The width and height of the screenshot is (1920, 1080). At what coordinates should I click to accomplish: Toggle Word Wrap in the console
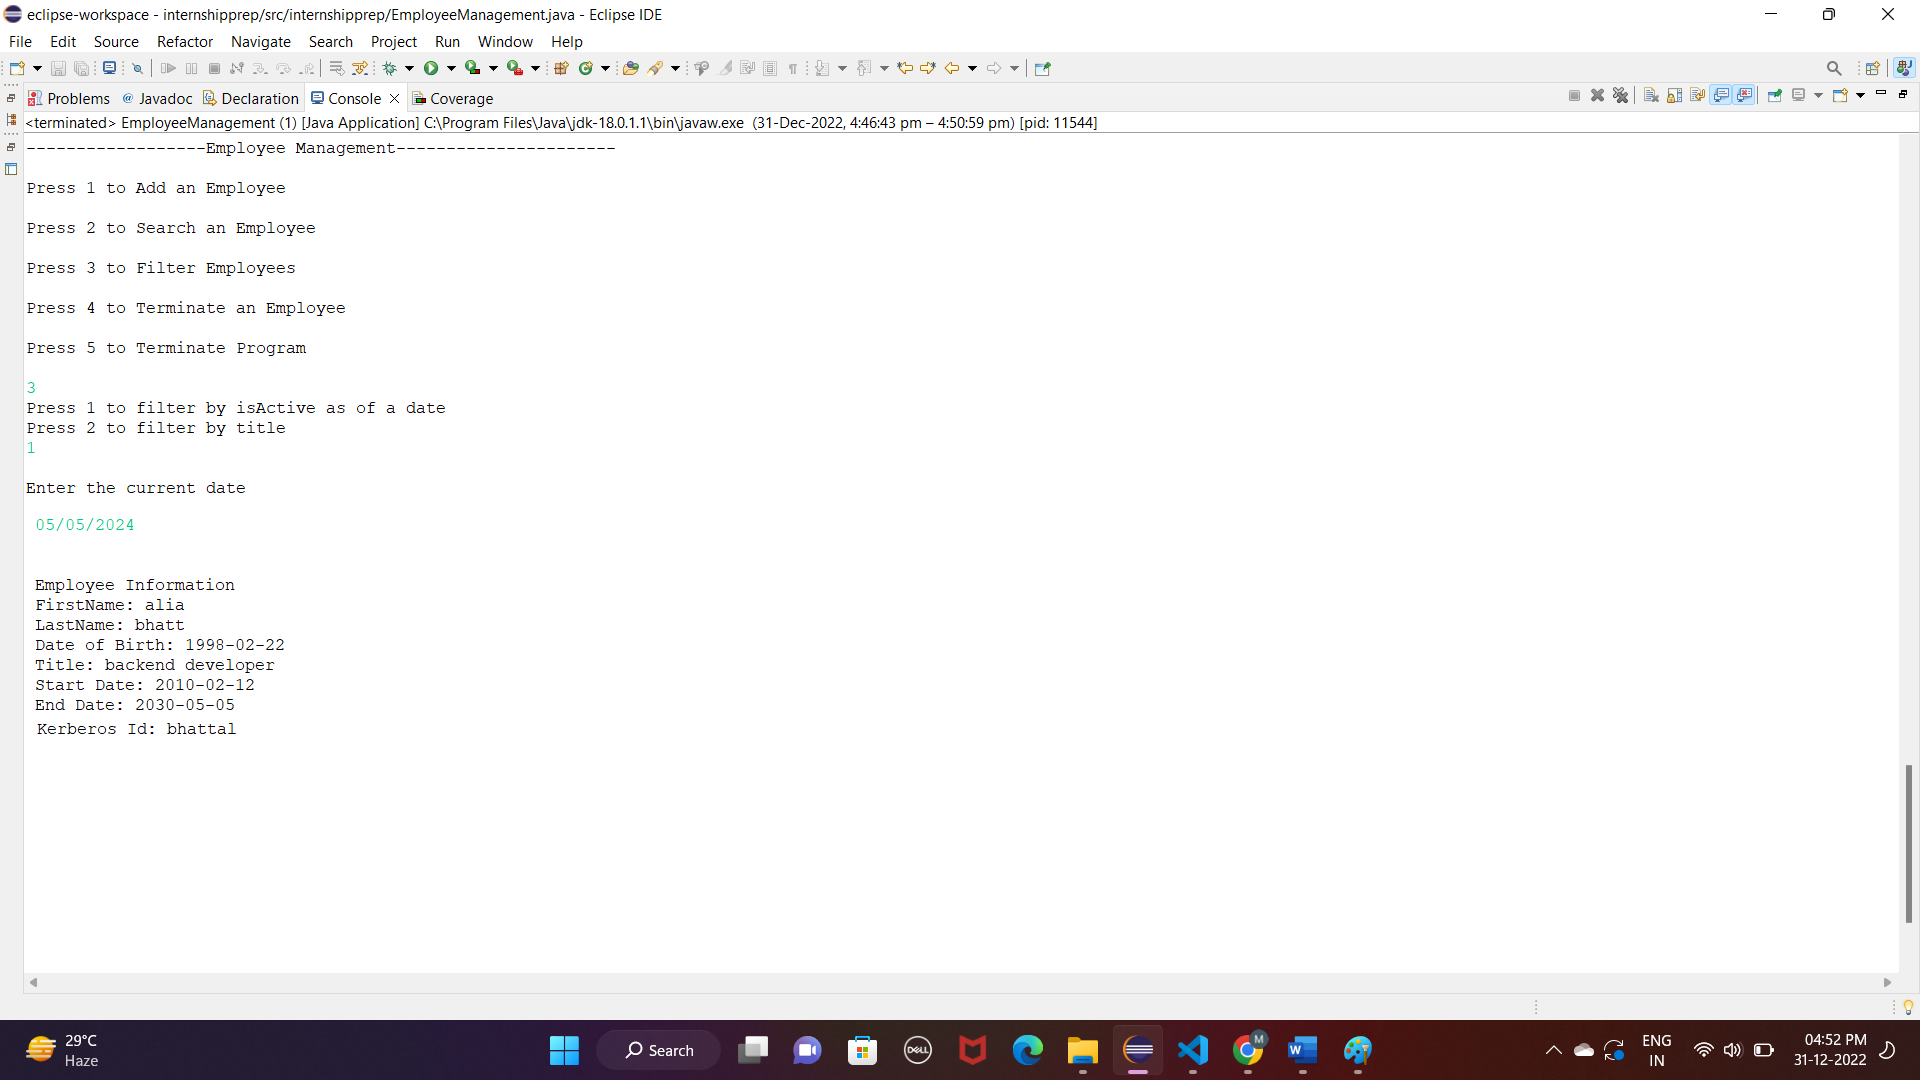pos(1698,96)
